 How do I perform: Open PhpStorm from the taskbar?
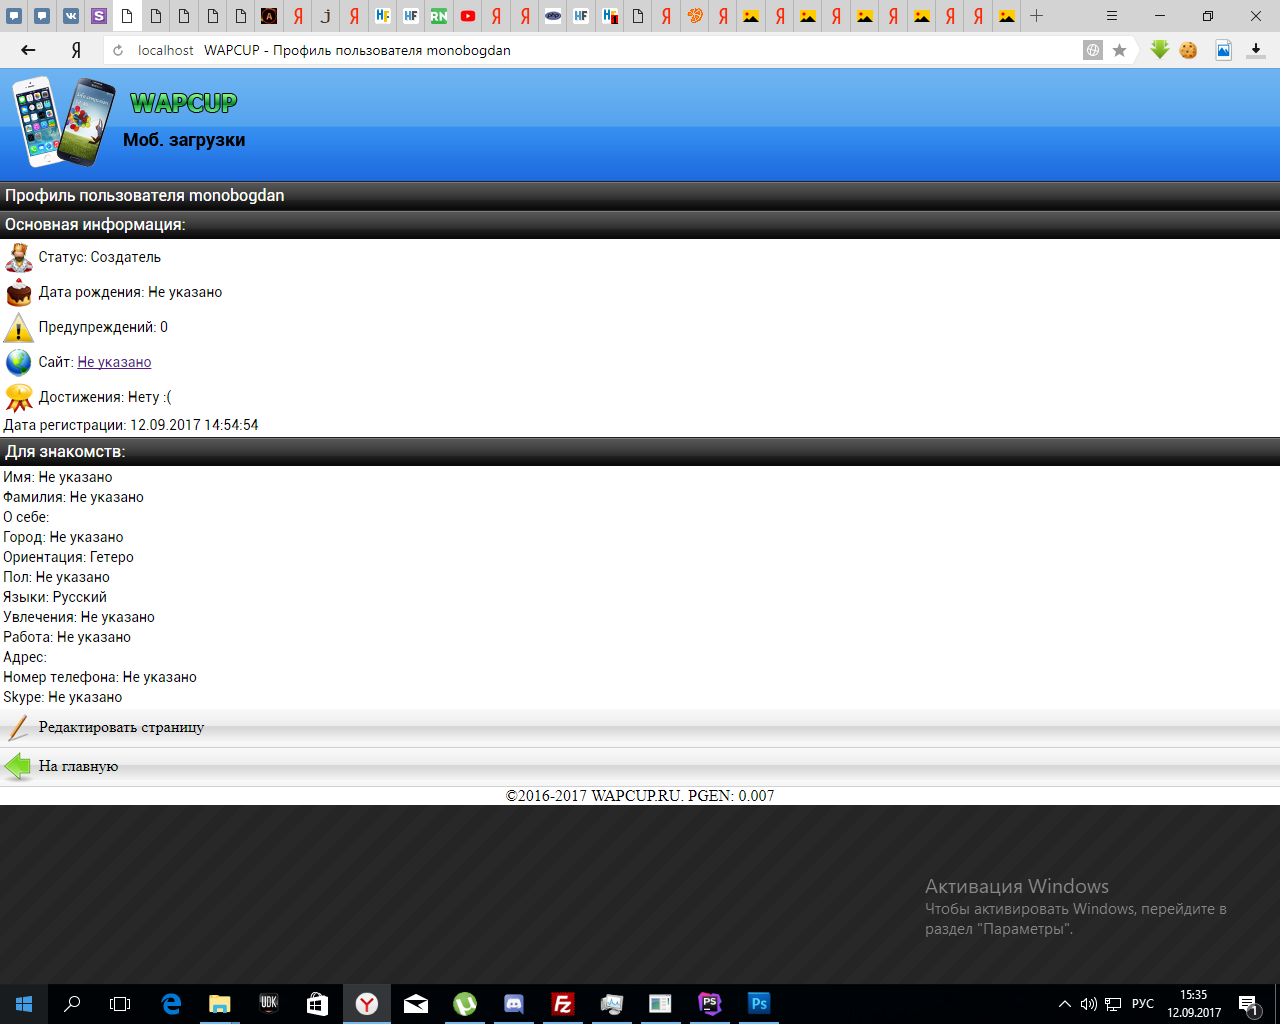pyautogui.click(x=710, y=1004)
